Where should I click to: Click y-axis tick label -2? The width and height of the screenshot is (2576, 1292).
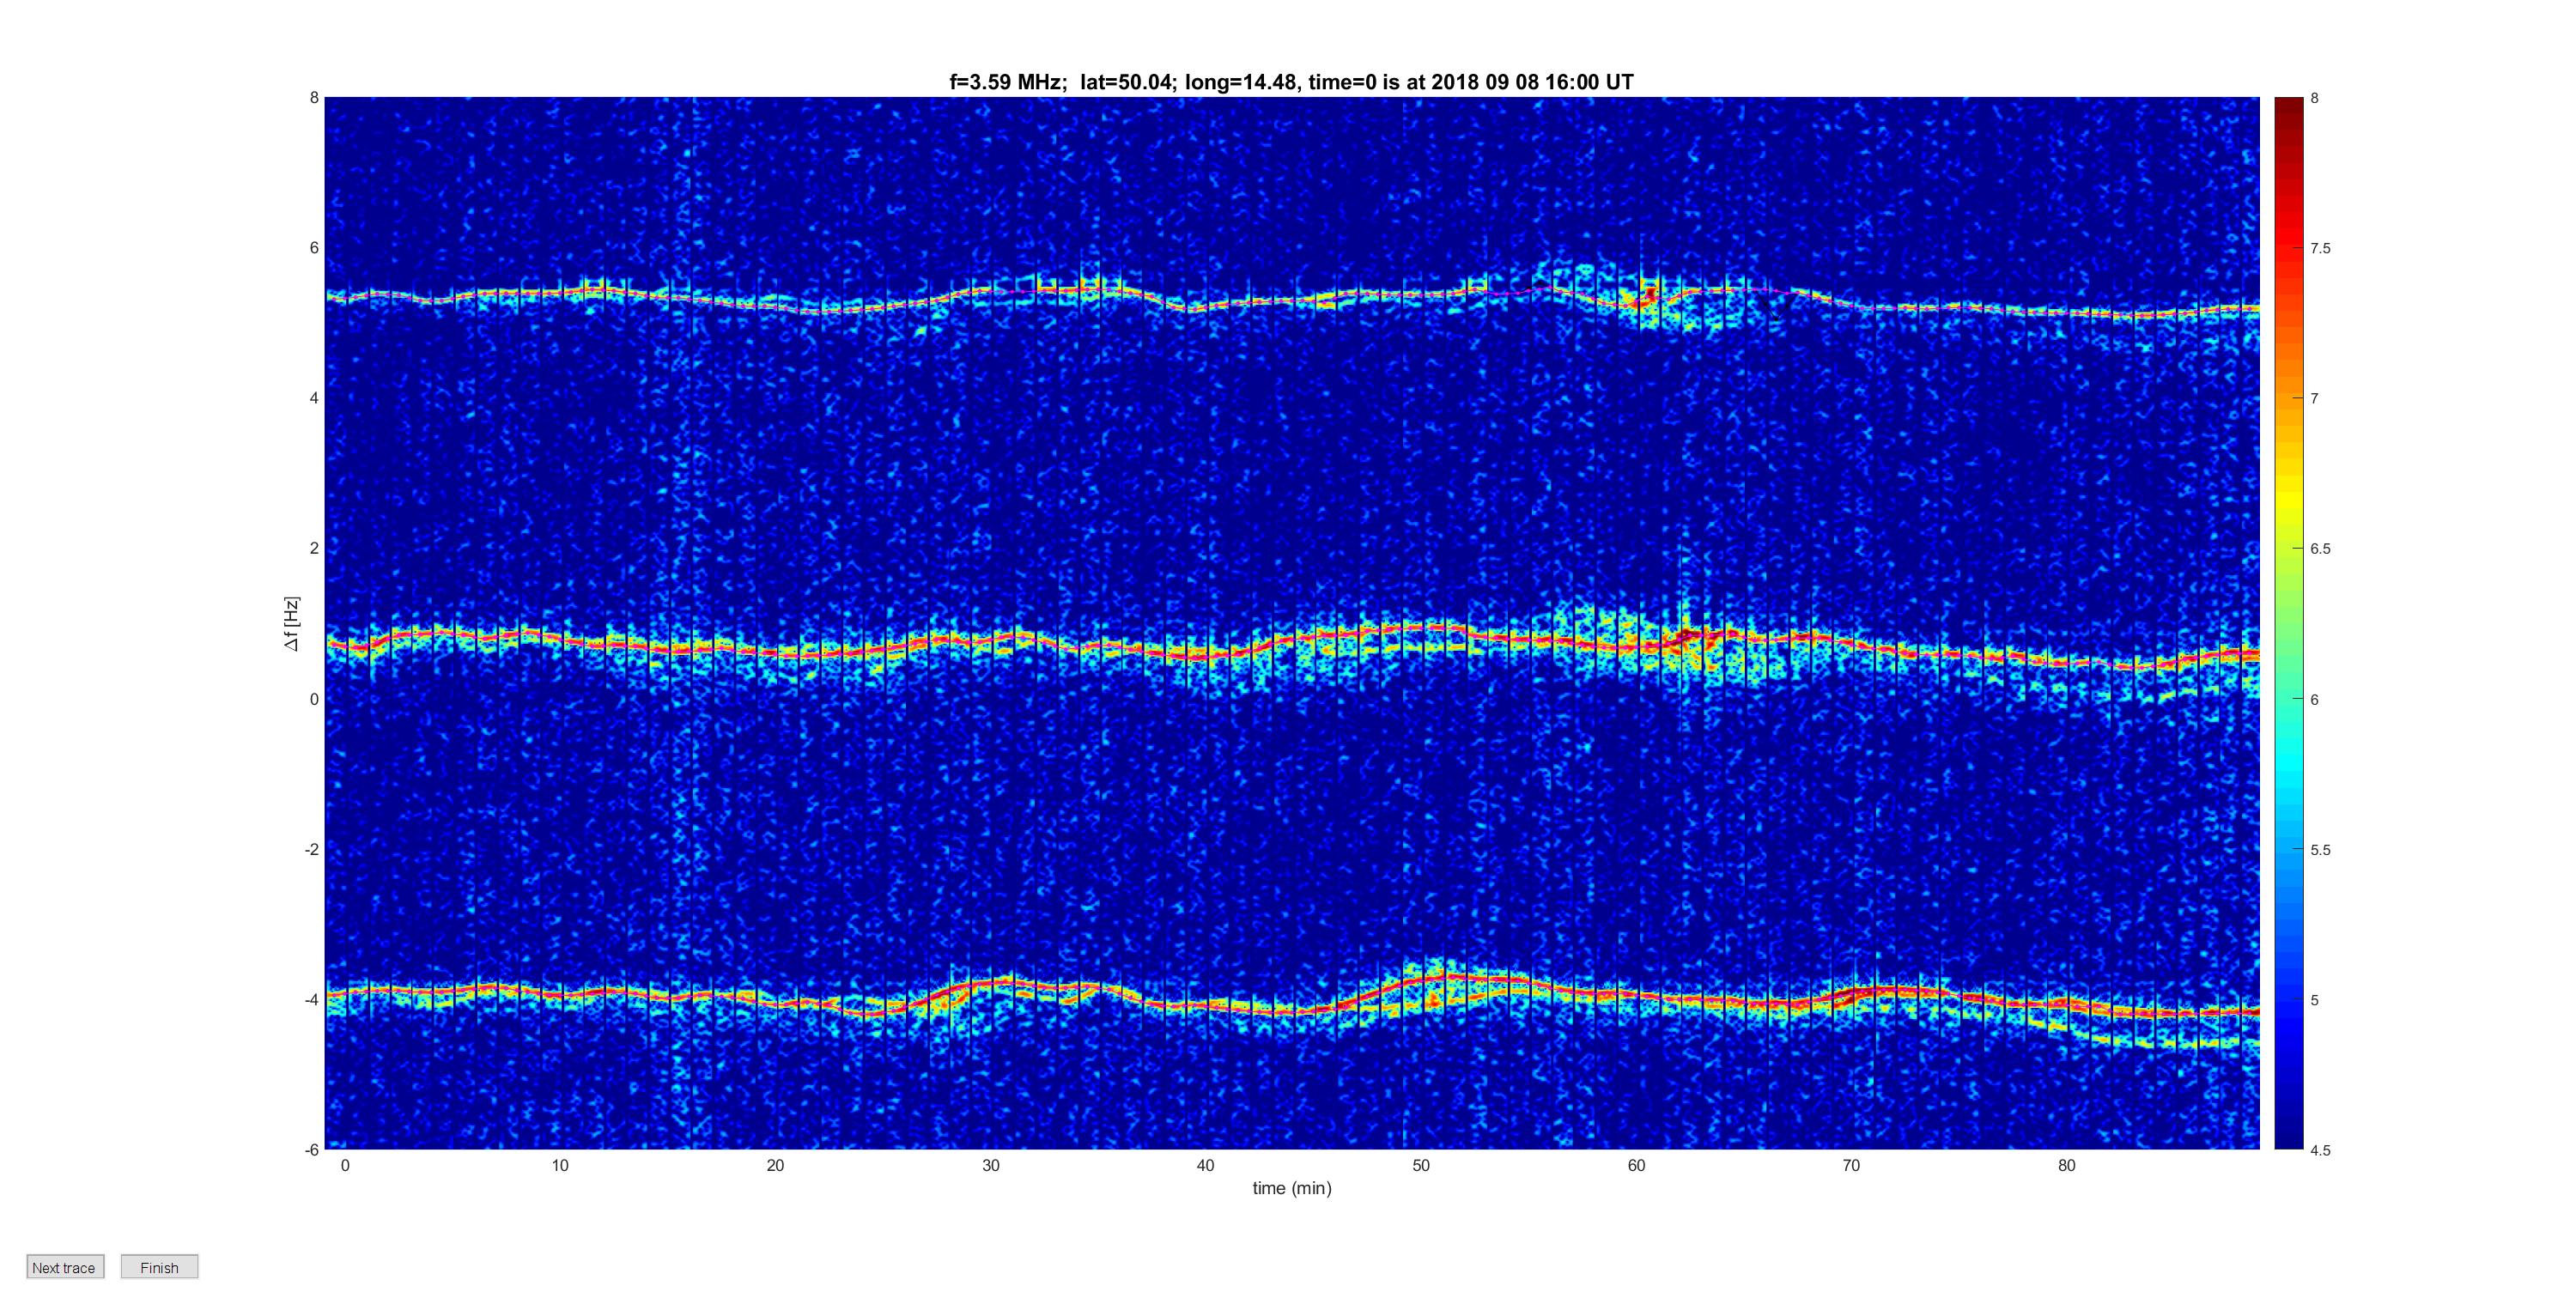tap(312, 849)
